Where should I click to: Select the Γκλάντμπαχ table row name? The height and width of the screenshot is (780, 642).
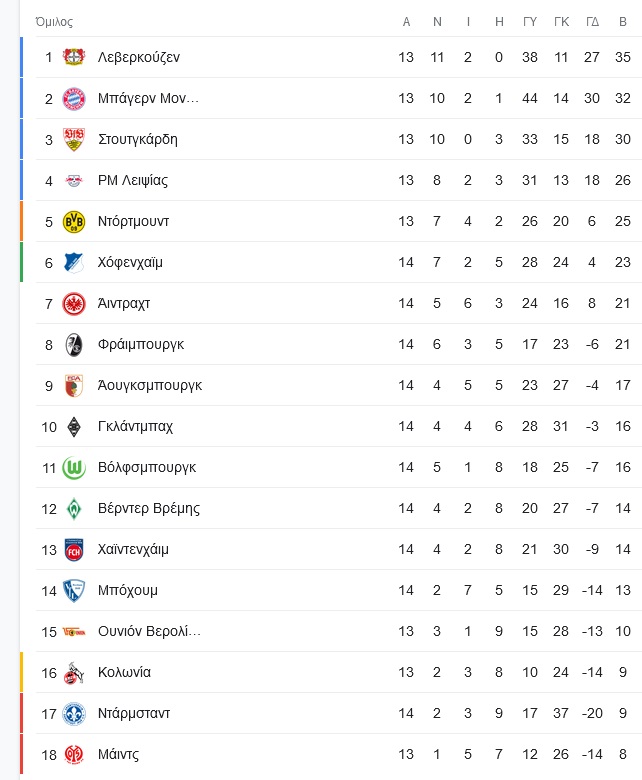click(x=135, y=426)
